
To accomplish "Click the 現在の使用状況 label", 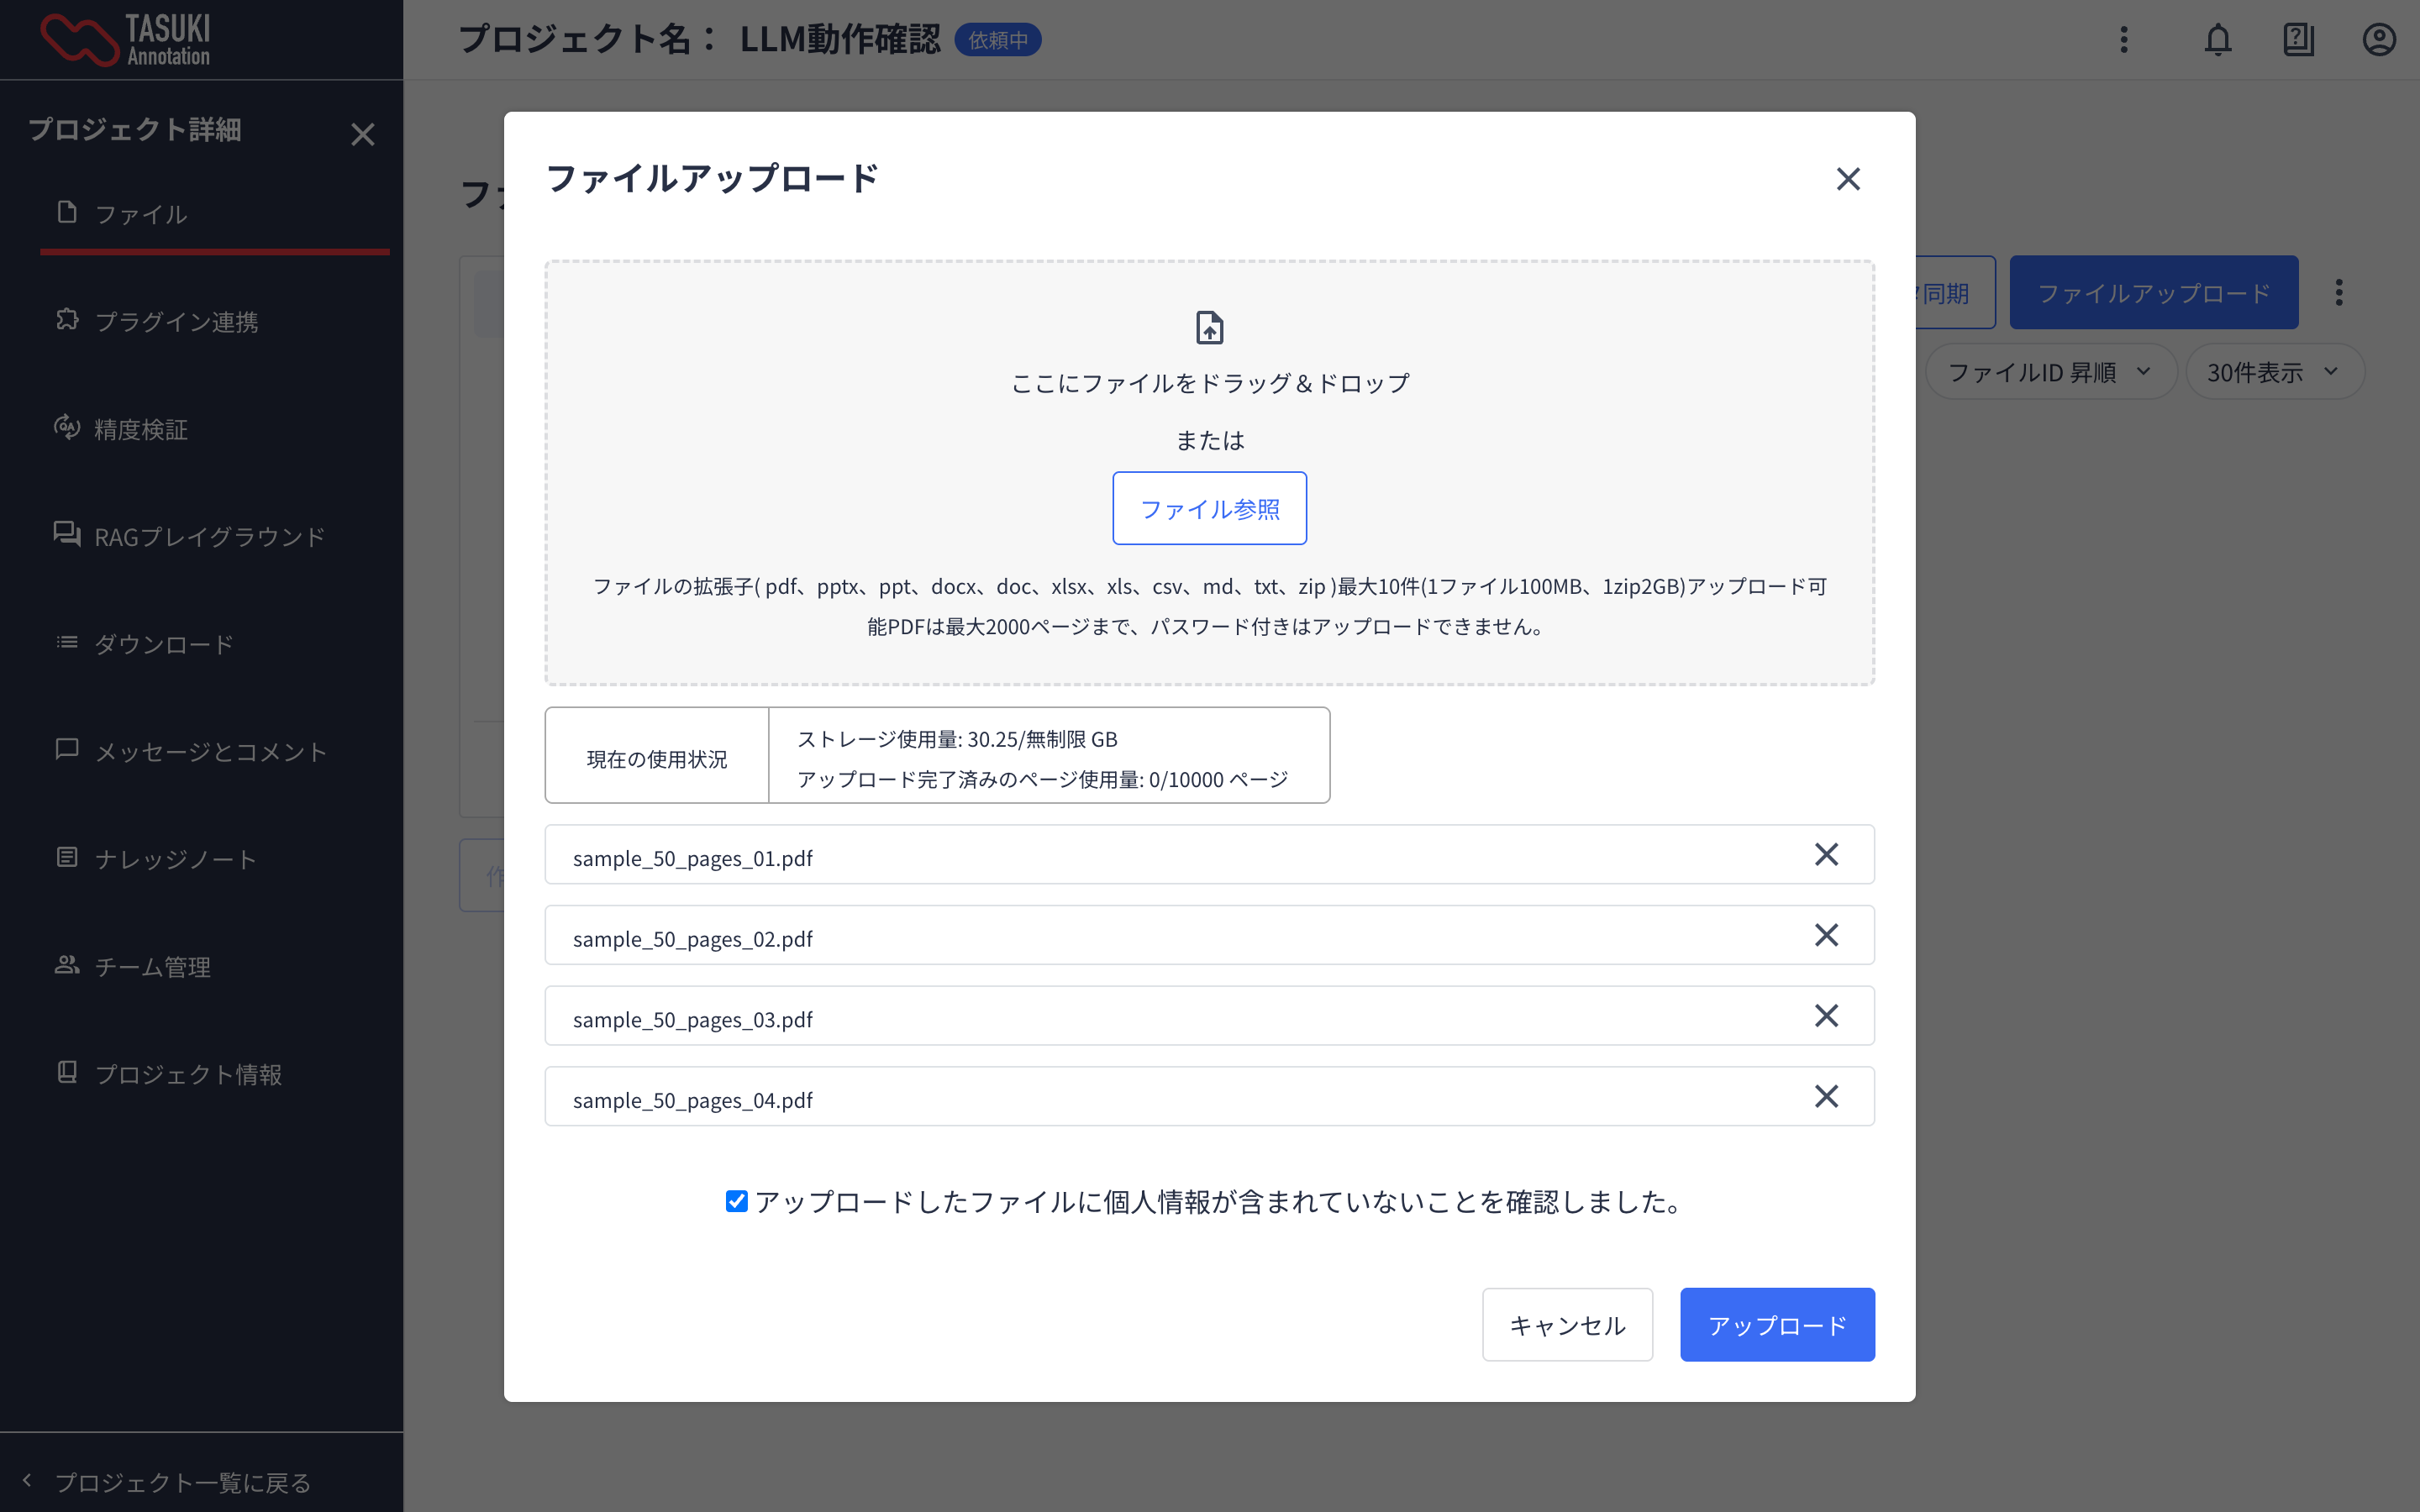I will pyautogui.click(x=657, y=759).
